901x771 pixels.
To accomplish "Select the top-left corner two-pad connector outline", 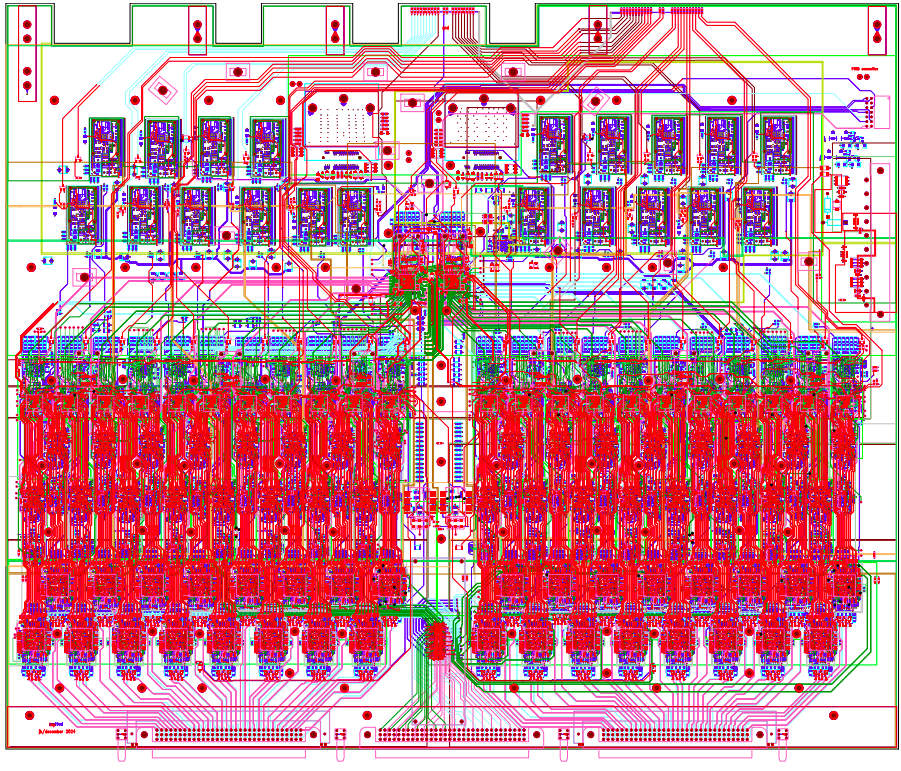I will tap(27, 31).
